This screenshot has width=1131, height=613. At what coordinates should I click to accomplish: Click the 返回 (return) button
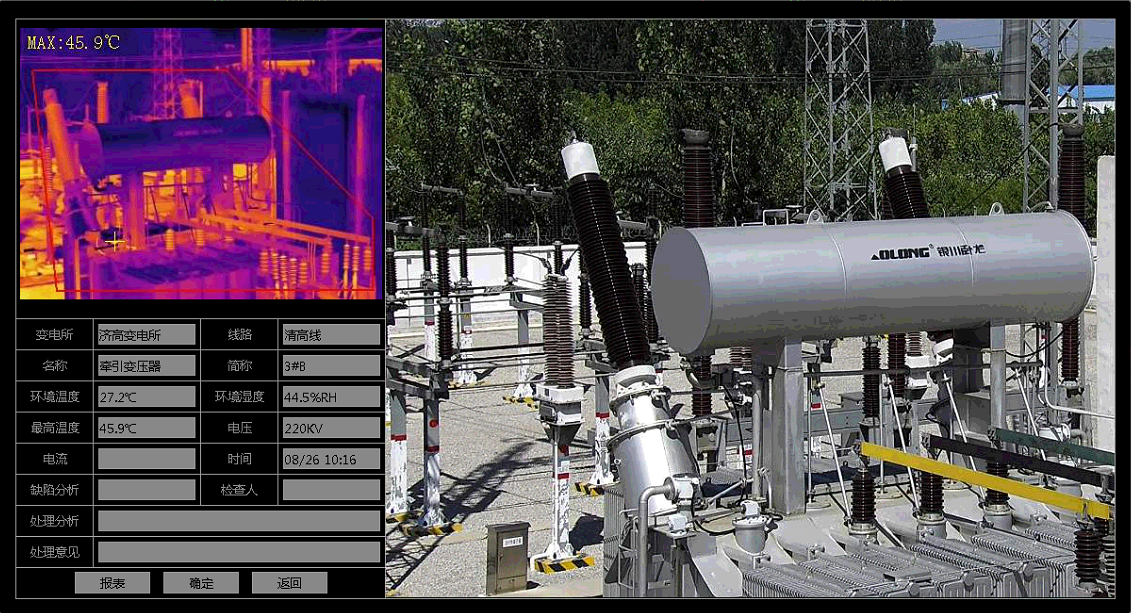[289, 583]
